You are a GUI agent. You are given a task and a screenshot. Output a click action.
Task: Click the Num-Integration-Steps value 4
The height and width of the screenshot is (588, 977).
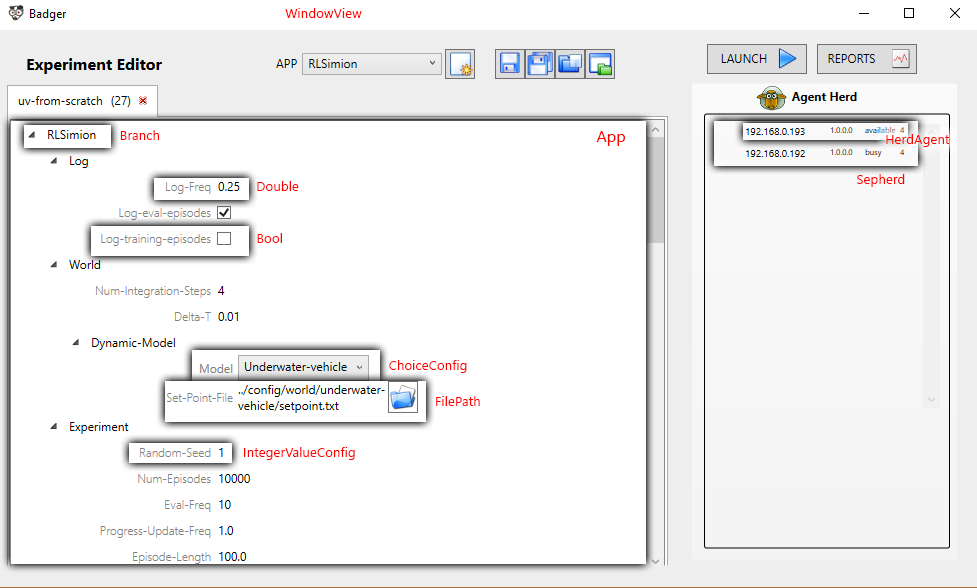click(x=221, y=291)
